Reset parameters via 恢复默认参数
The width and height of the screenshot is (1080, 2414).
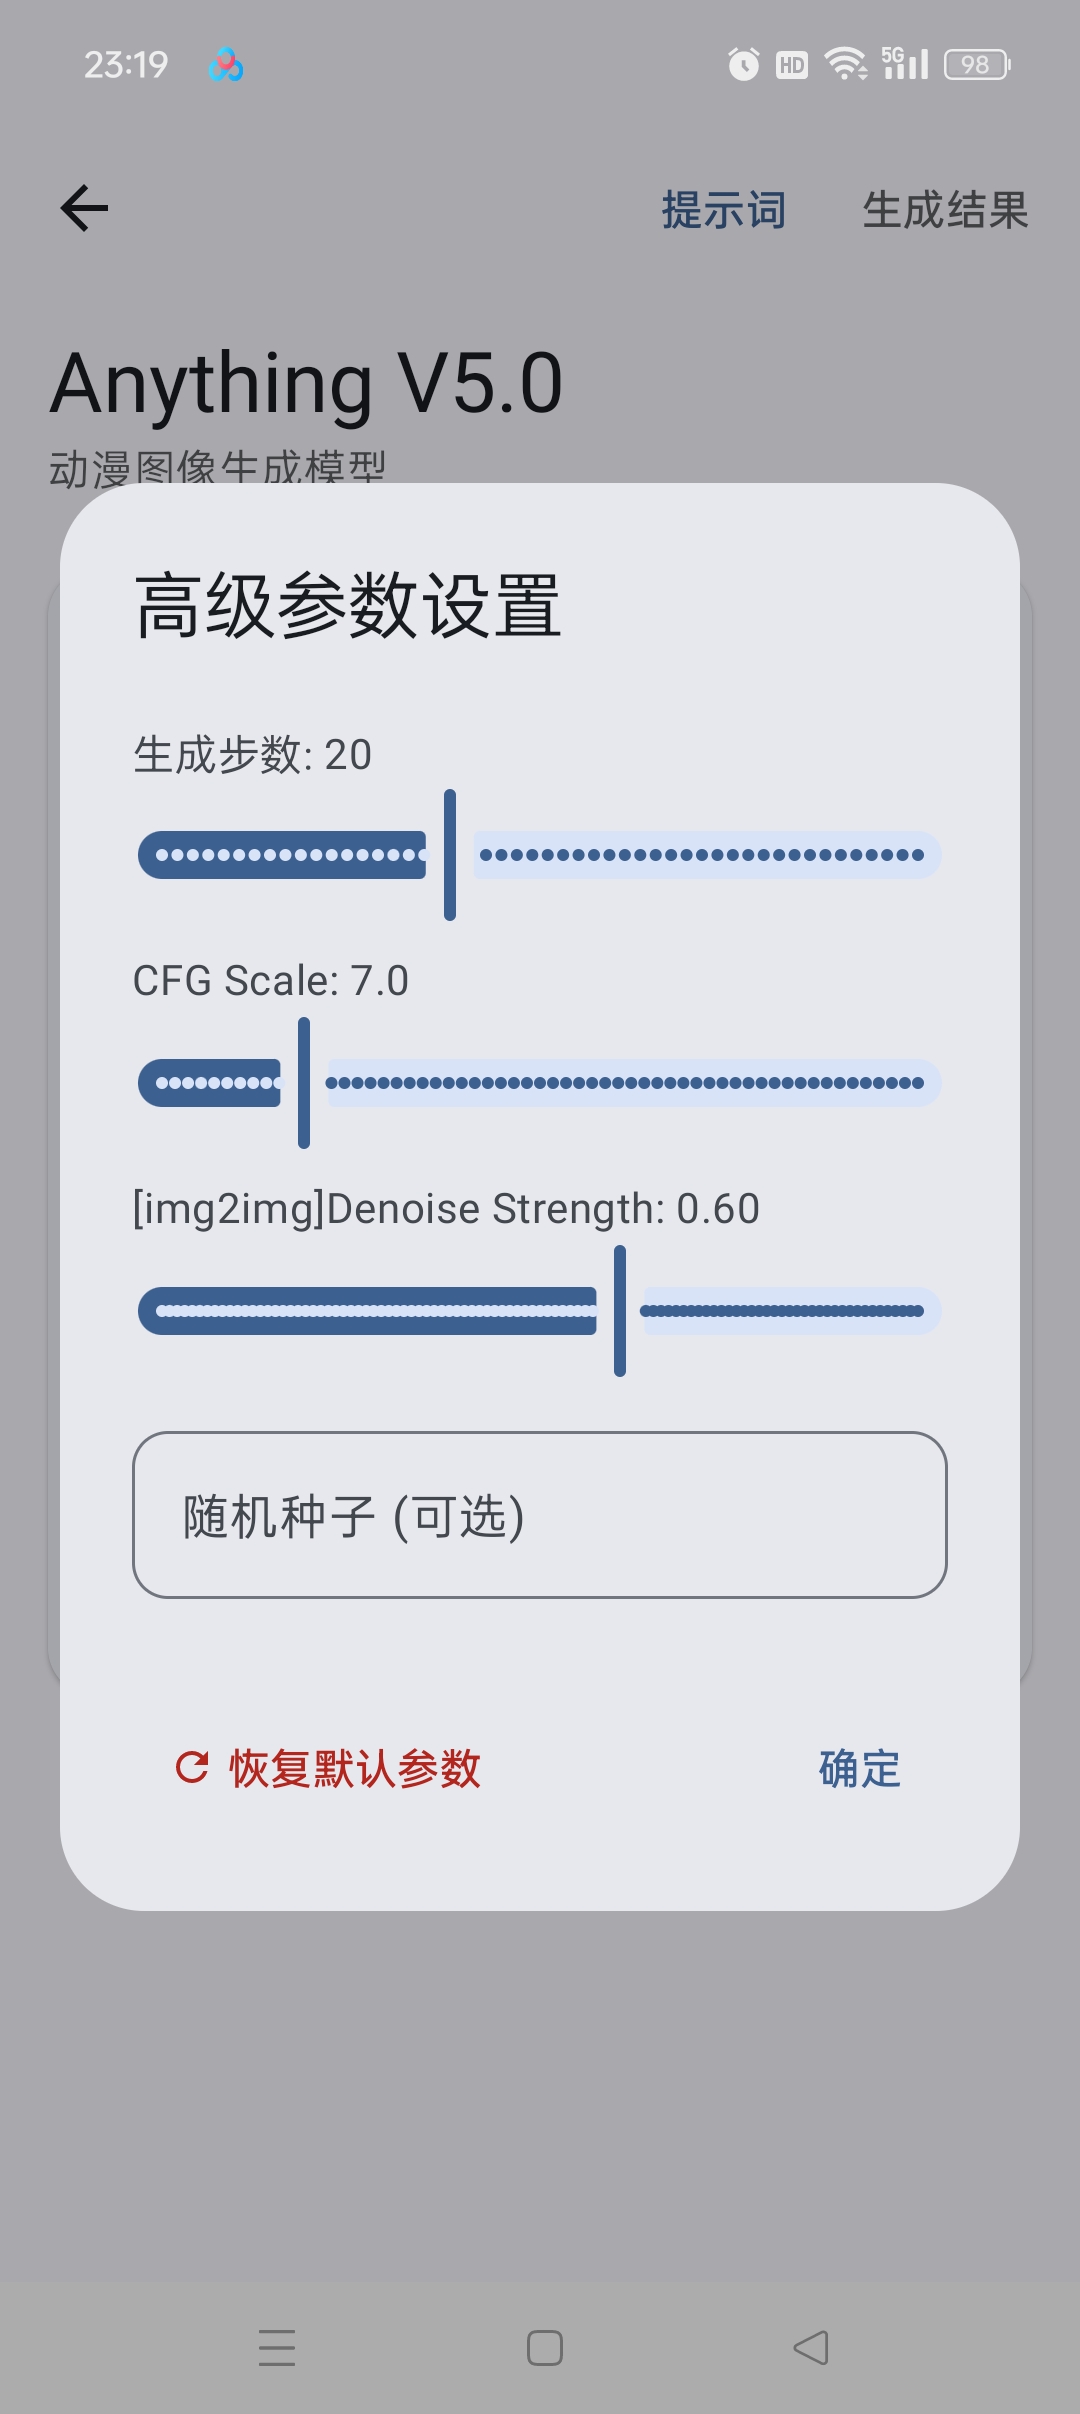tap(354, 1768)
